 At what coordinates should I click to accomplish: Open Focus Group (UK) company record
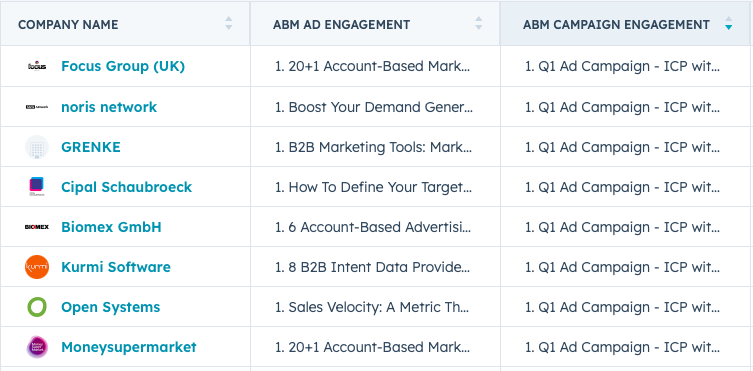pos(123,66)
